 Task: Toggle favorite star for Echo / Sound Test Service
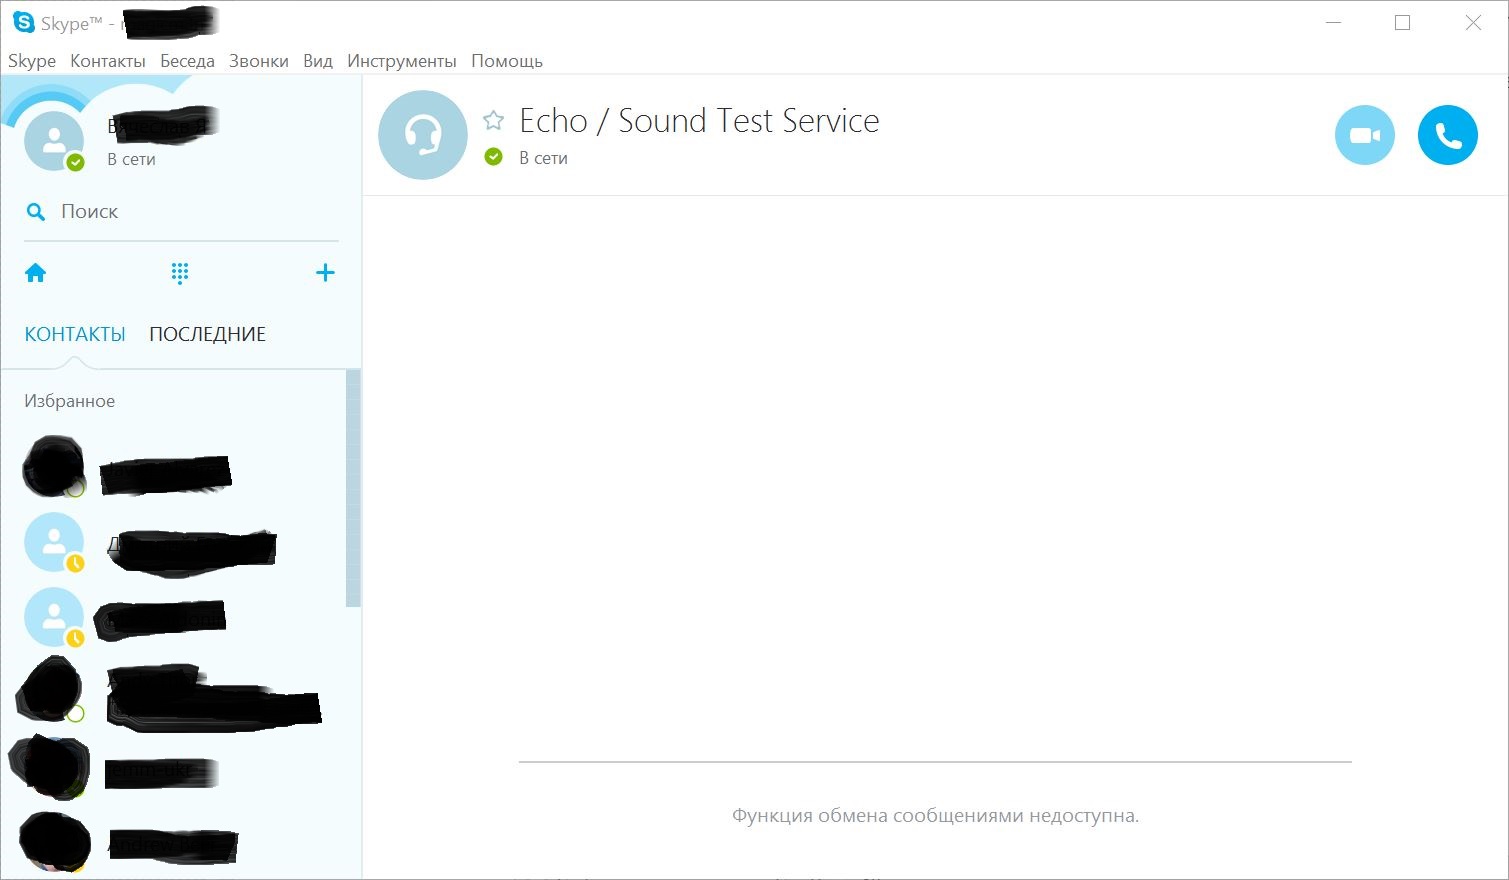[493, 121]
